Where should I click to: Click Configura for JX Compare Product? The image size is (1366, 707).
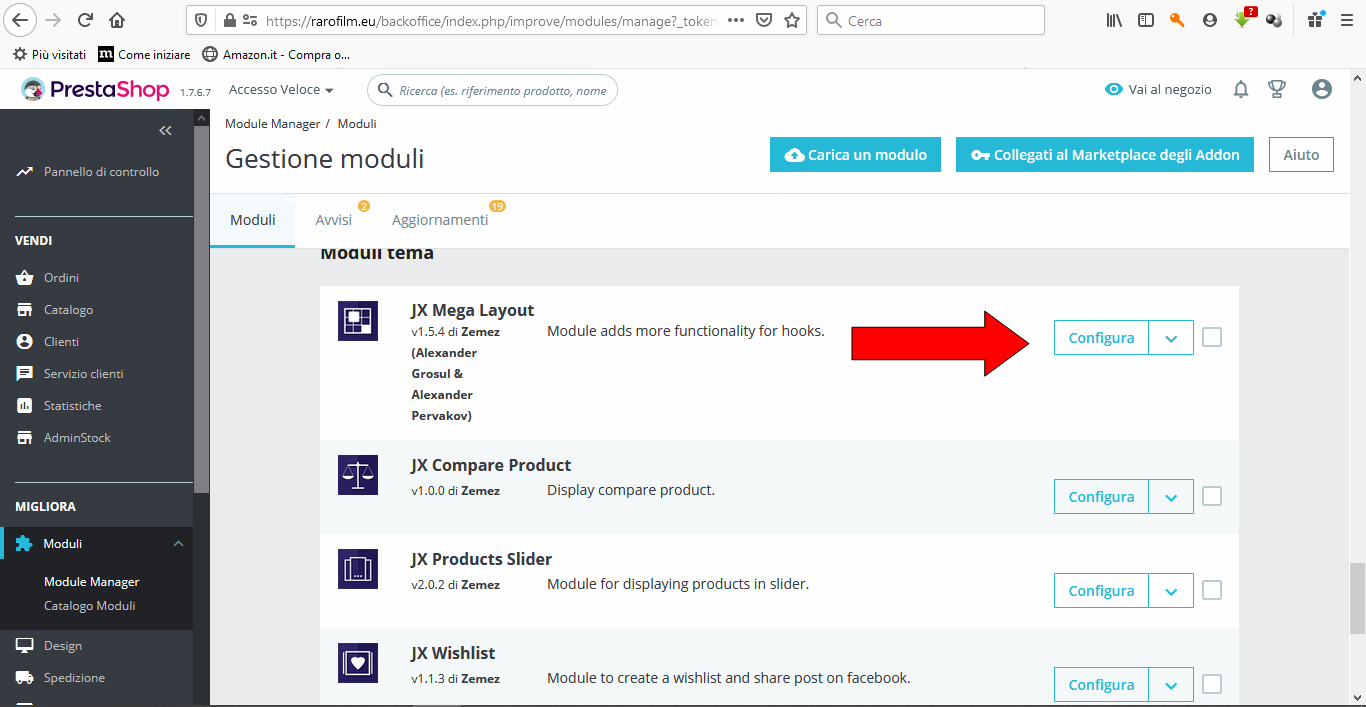coord(1101,496)
